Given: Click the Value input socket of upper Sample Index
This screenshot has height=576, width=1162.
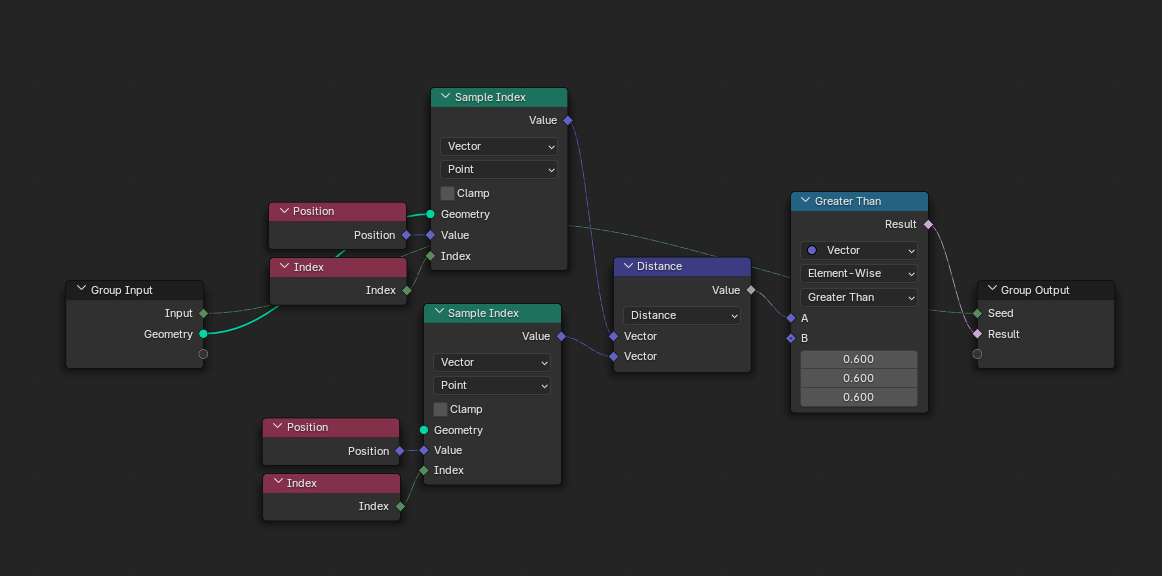Looking at the screenshot, I should [x=431, y=235].
